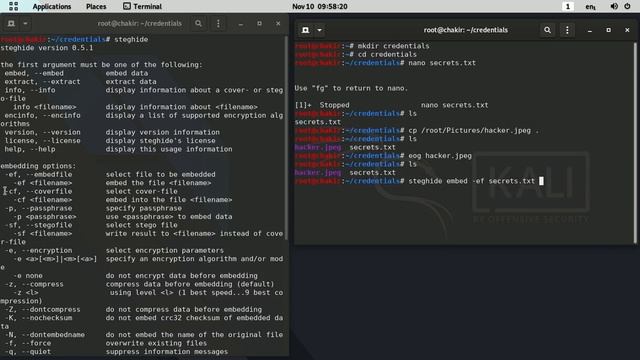This screenshot has height=360, width=640.
Task: Minimize the left terminal window
Action: coord(241,24)
